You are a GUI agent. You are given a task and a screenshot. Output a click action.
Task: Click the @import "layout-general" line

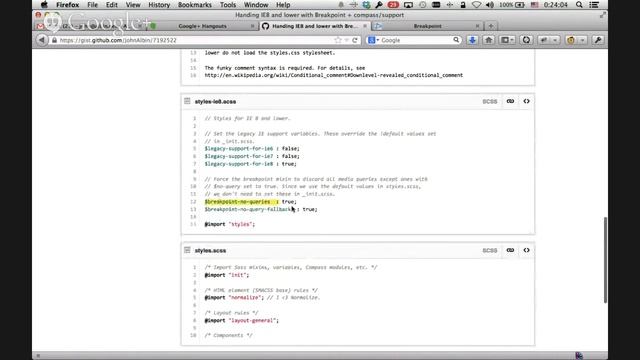(x=242, y=320)
